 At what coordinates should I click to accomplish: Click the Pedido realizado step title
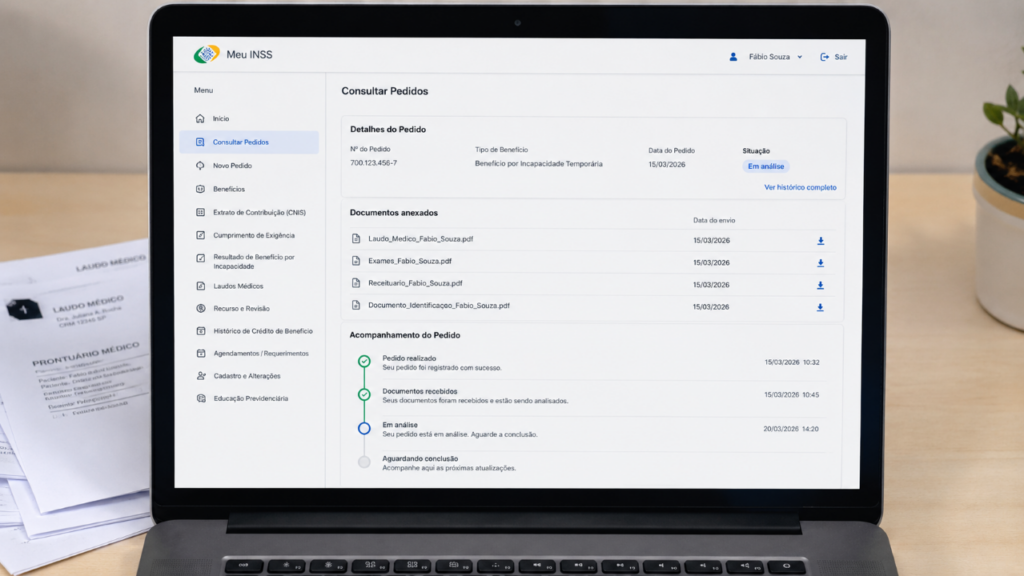[x=409, y=359]
